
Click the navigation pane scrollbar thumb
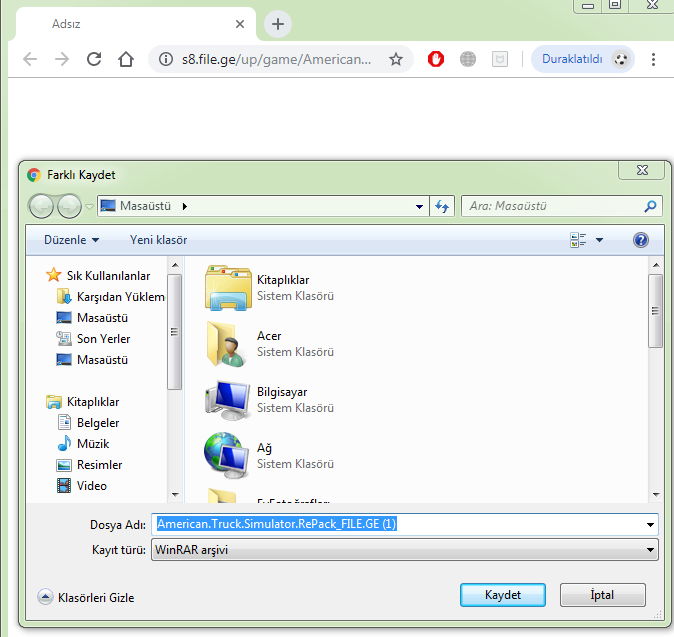(x=174, y=332)
